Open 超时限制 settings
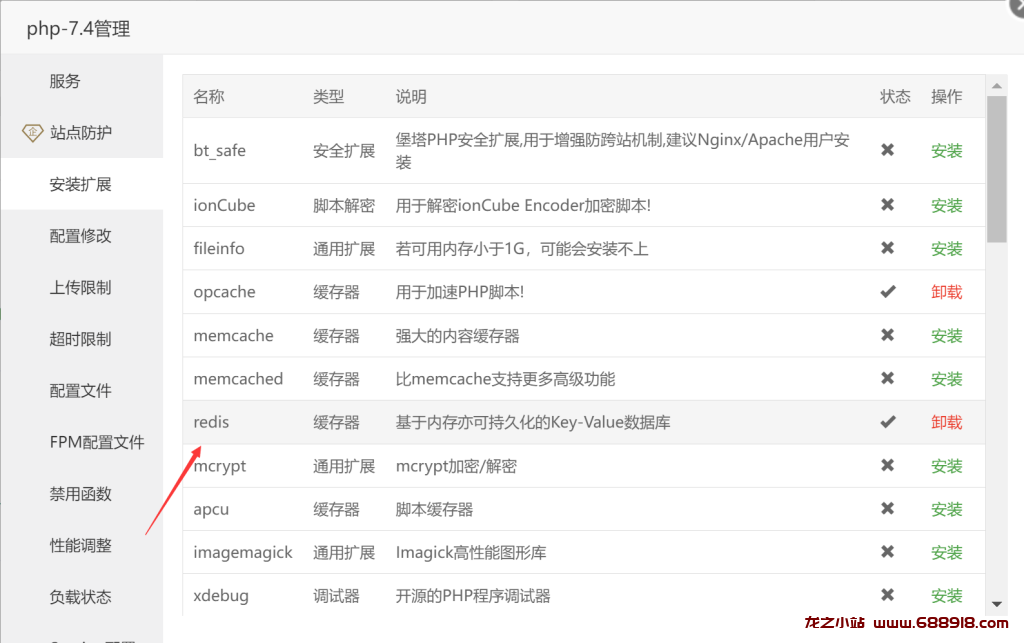 pyautogui.click(x=80, y=339)
